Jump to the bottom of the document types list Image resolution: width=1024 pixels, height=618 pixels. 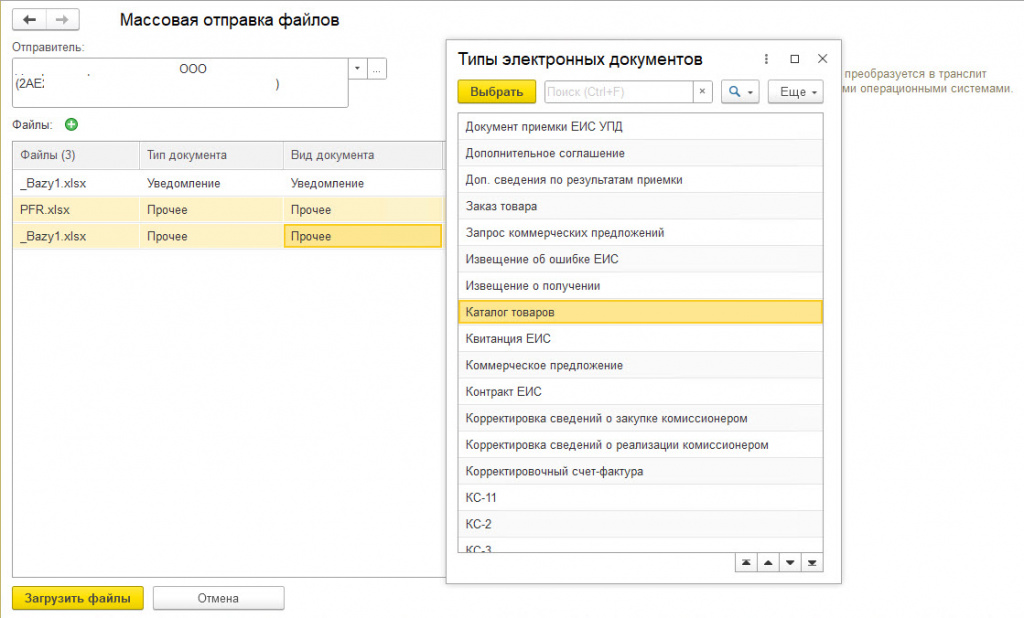[x=813, y=563]
